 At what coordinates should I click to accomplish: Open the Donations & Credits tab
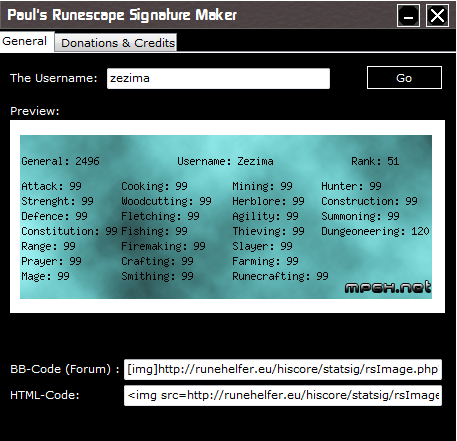coord(116,43)
